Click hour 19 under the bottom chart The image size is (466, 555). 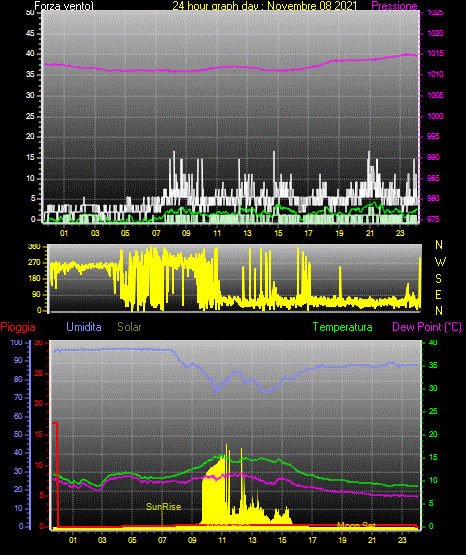[x=342, y=540]
